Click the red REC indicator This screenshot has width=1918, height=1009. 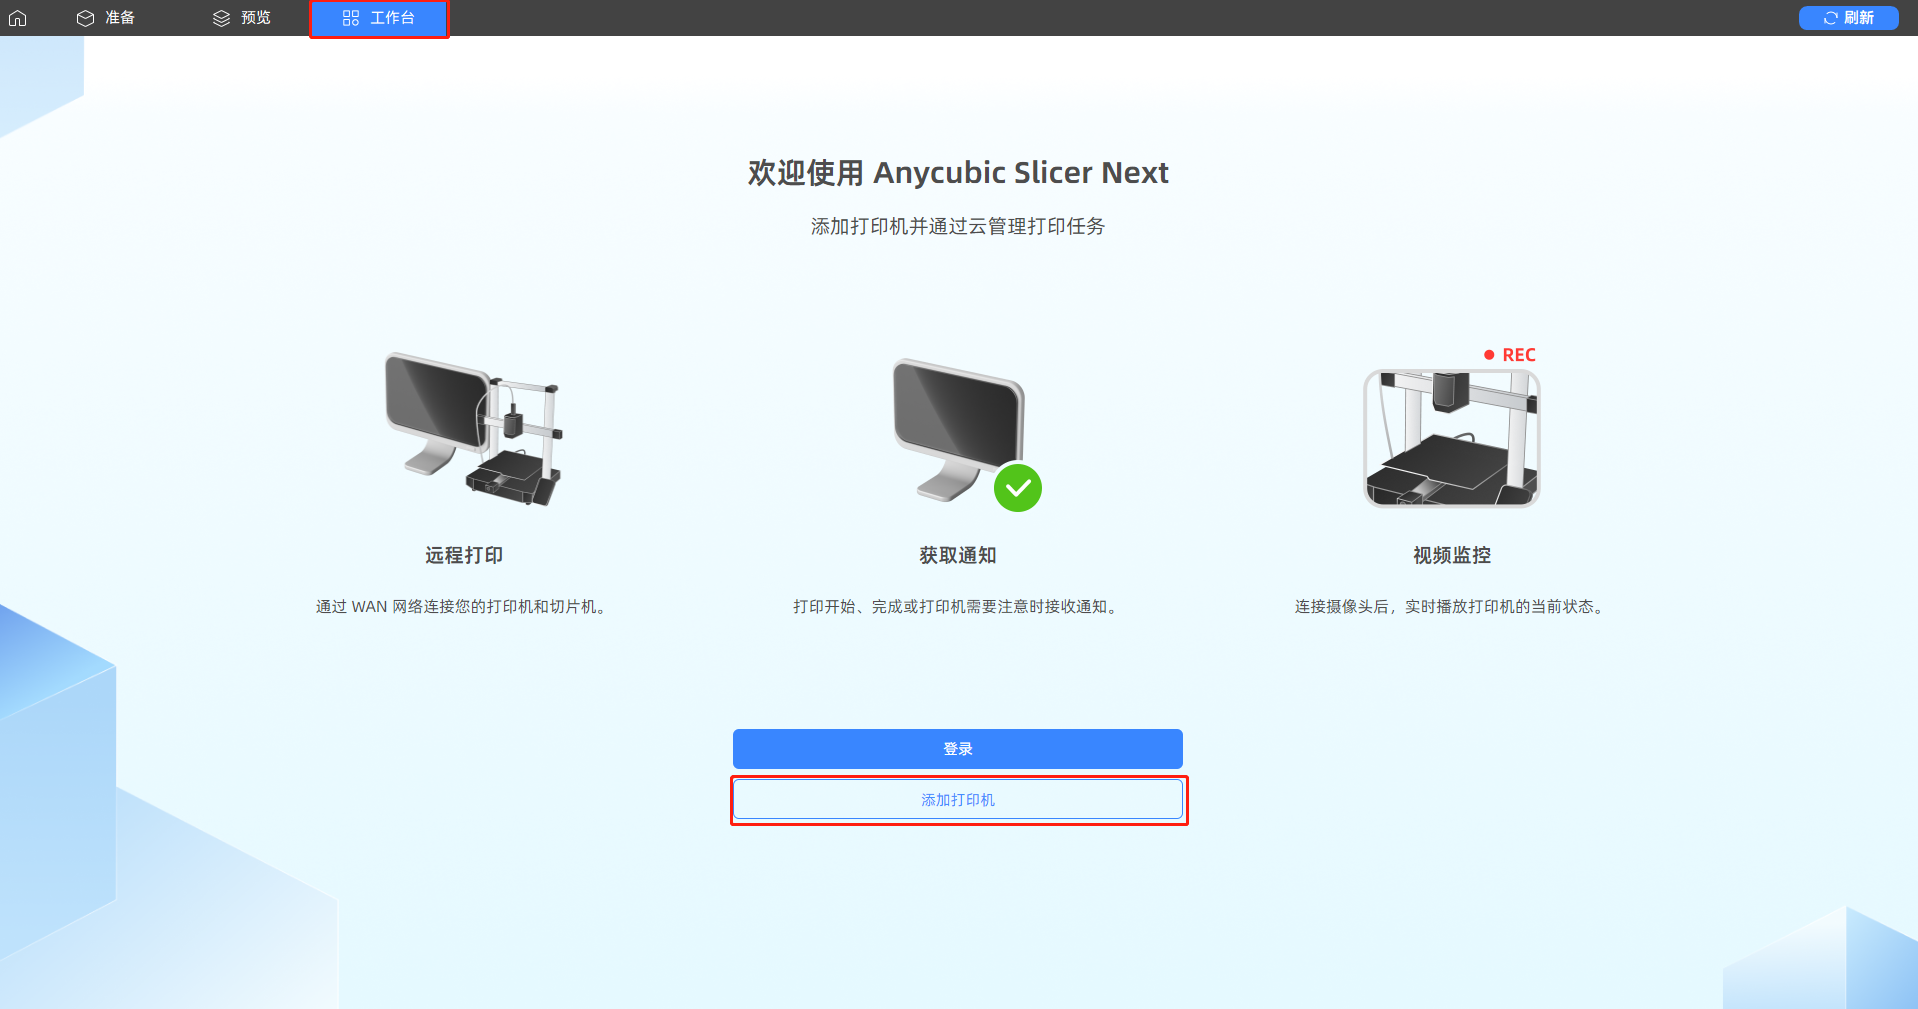[1510, 355]
